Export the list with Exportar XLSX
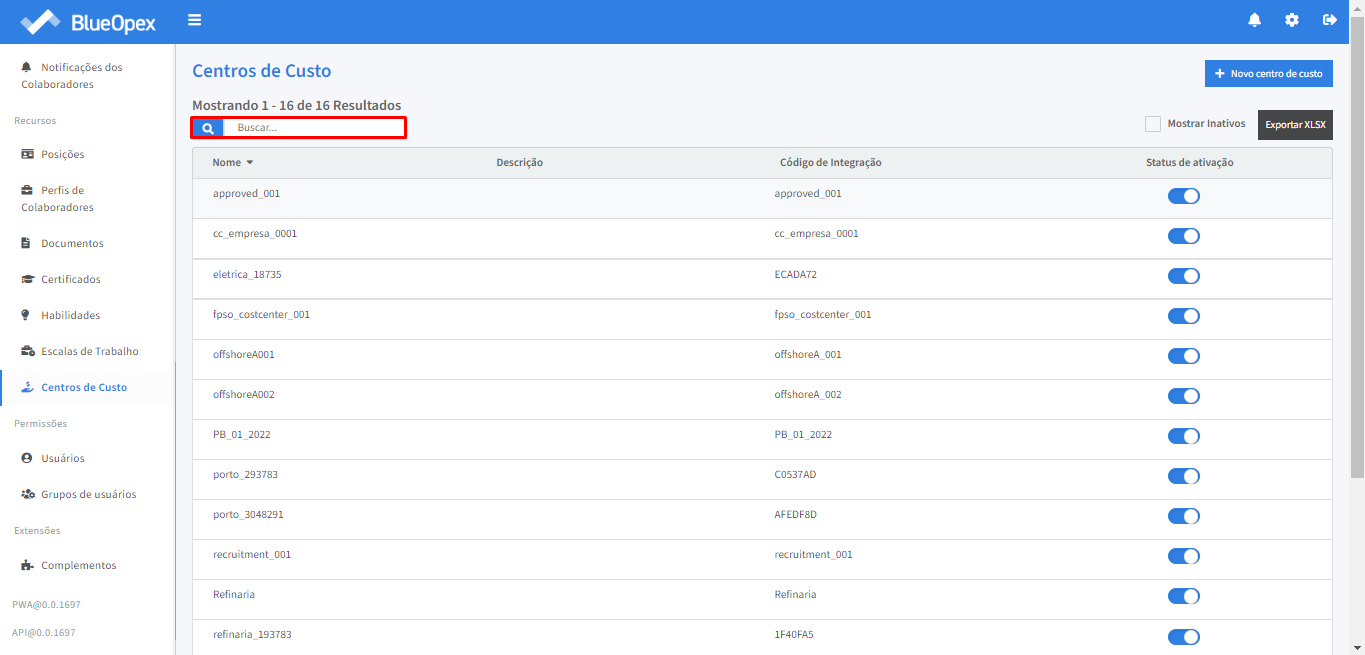 (x=1295, y=125)
